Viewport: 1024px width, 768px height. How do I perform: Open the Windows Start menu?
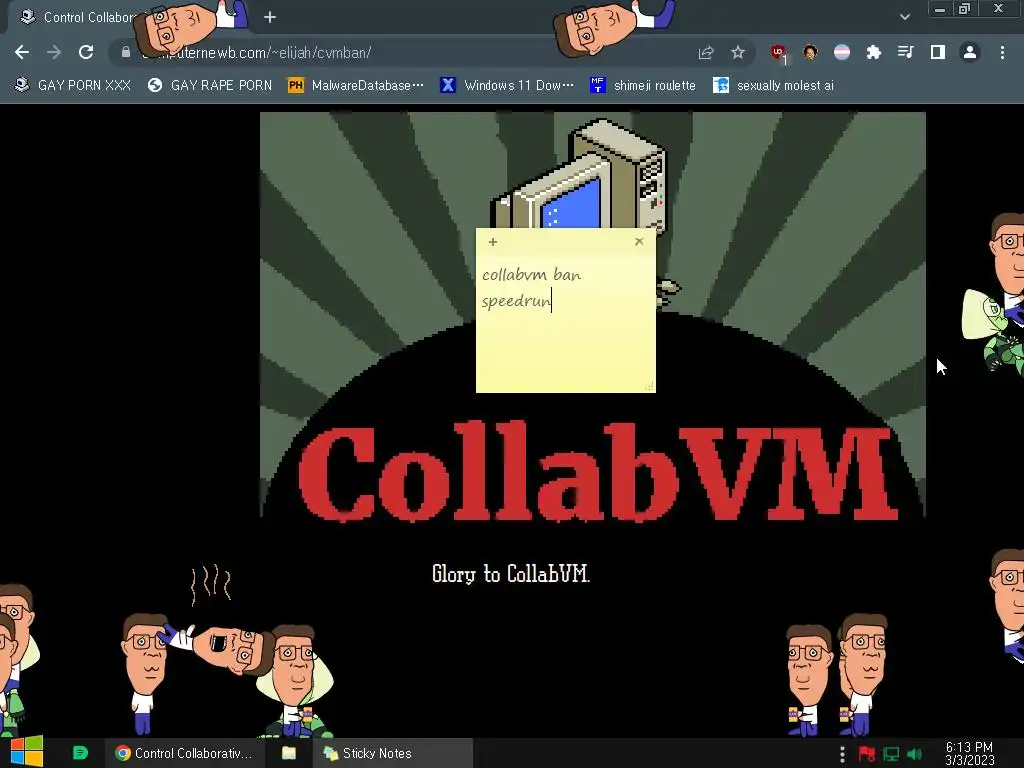tap(27, 752)
